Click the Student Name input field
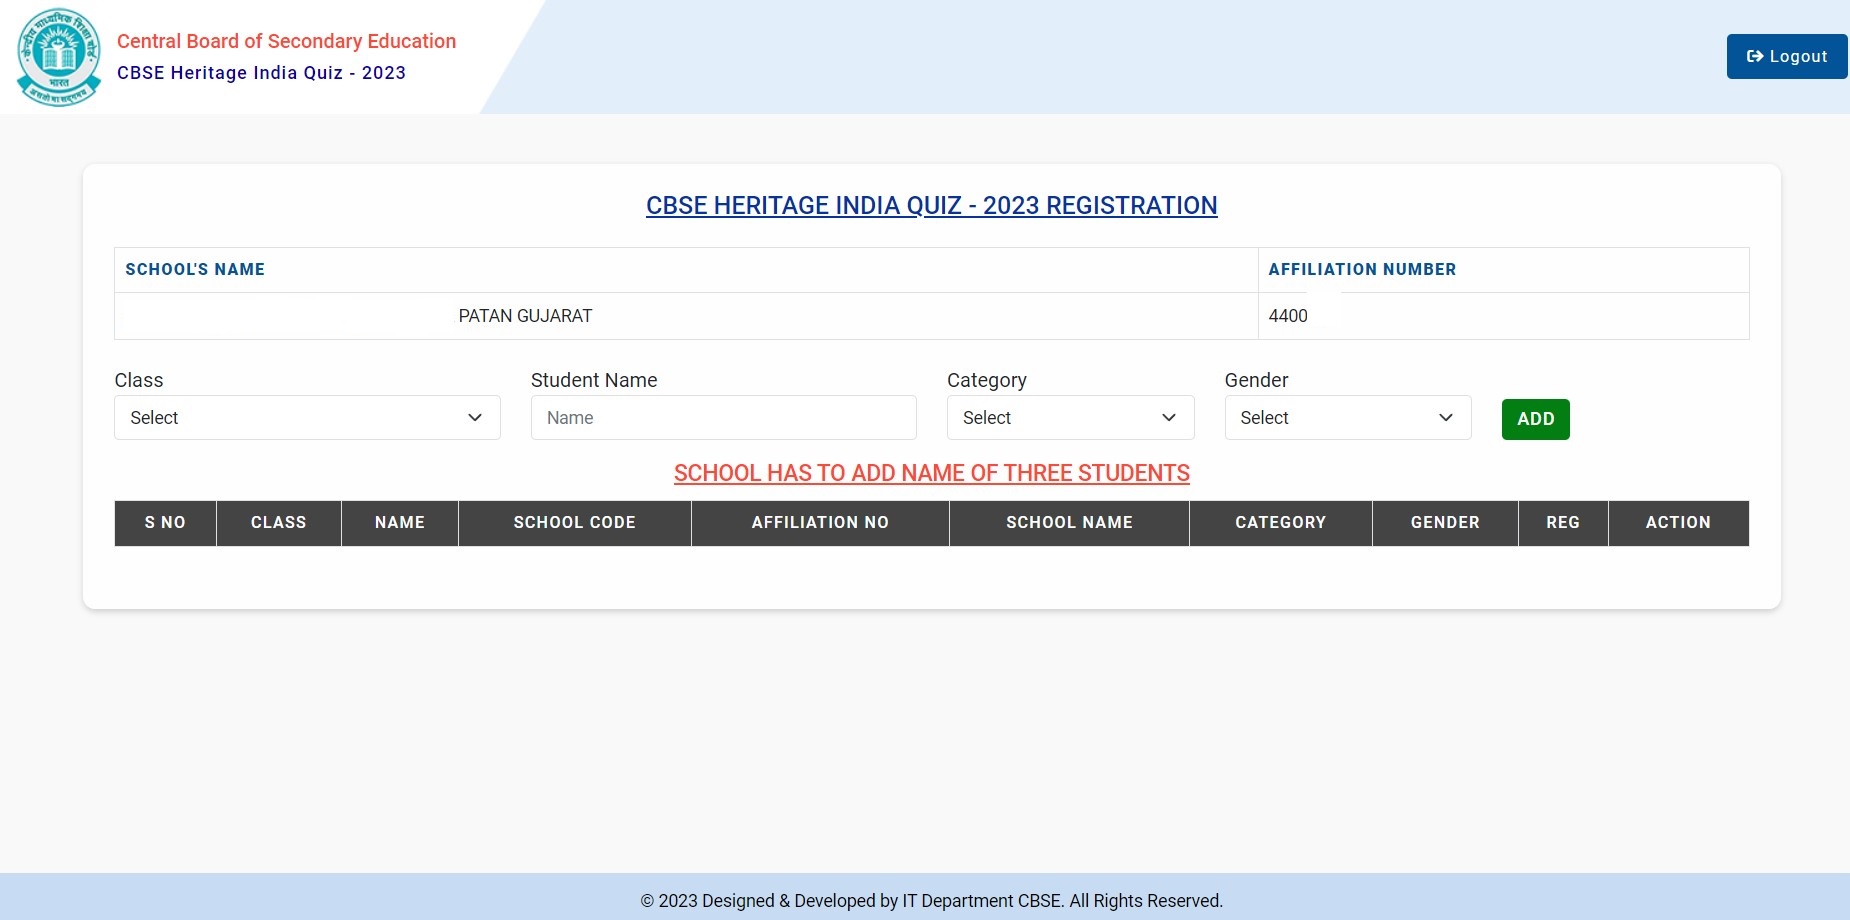 click(x=723, y=417)
